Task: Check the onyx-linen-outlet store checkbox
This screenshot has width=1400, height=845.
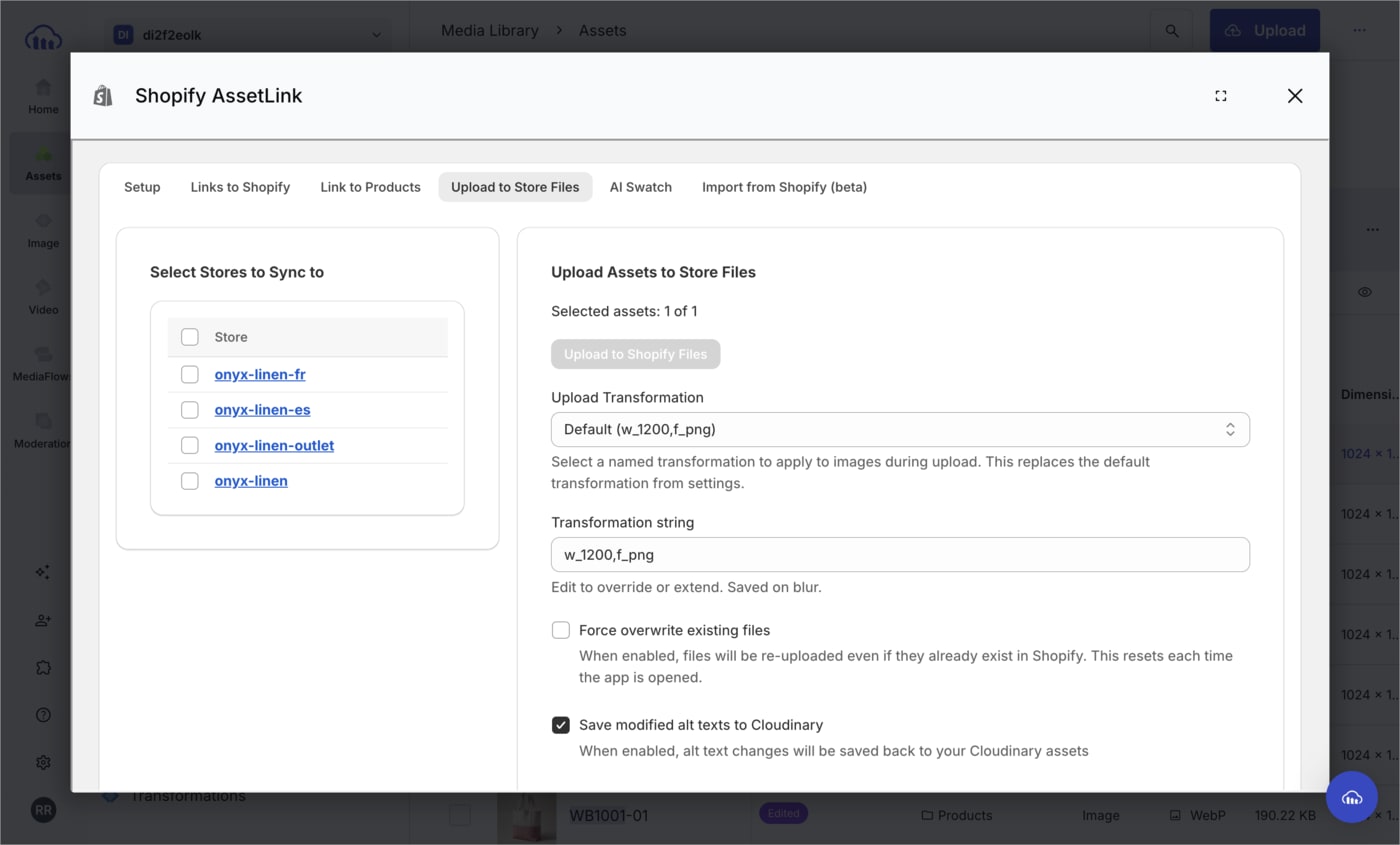Action: [x=190, y=445]
